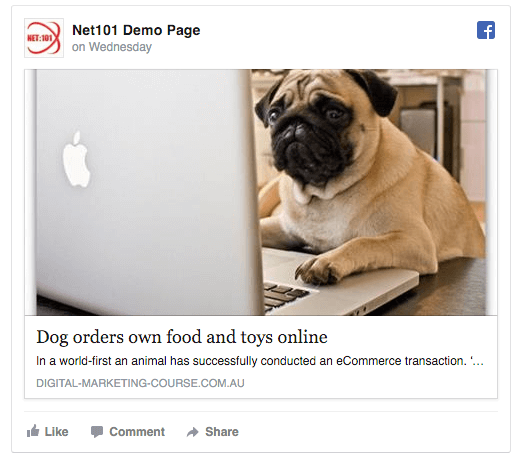Click the kitchen background behind the pug

[445, 127]
